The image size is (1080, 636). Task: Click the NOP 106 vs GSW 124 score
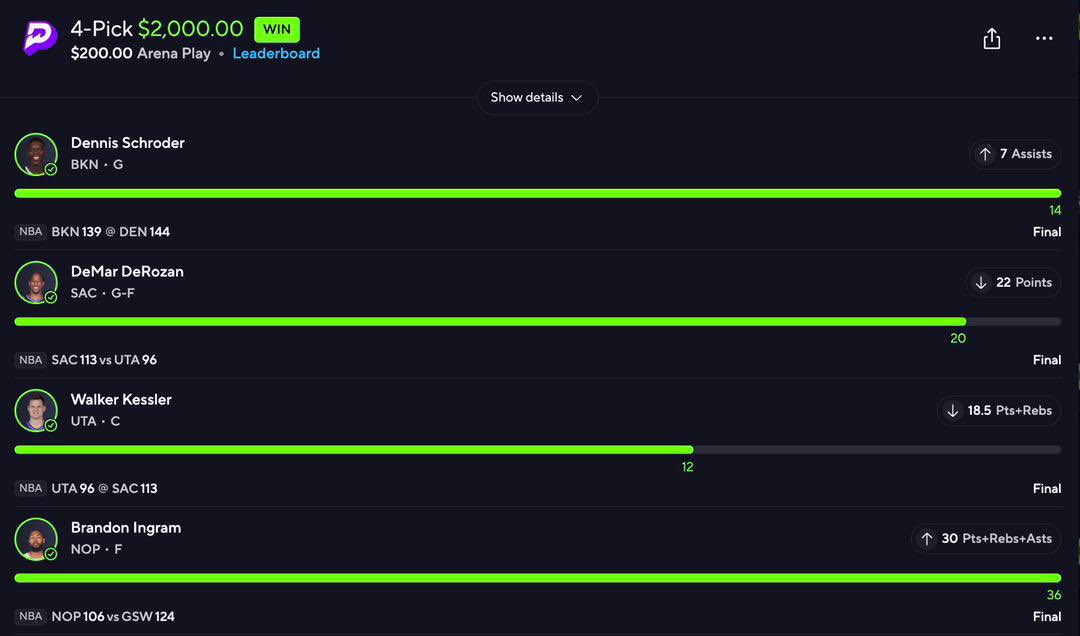[x=113, y=616]
